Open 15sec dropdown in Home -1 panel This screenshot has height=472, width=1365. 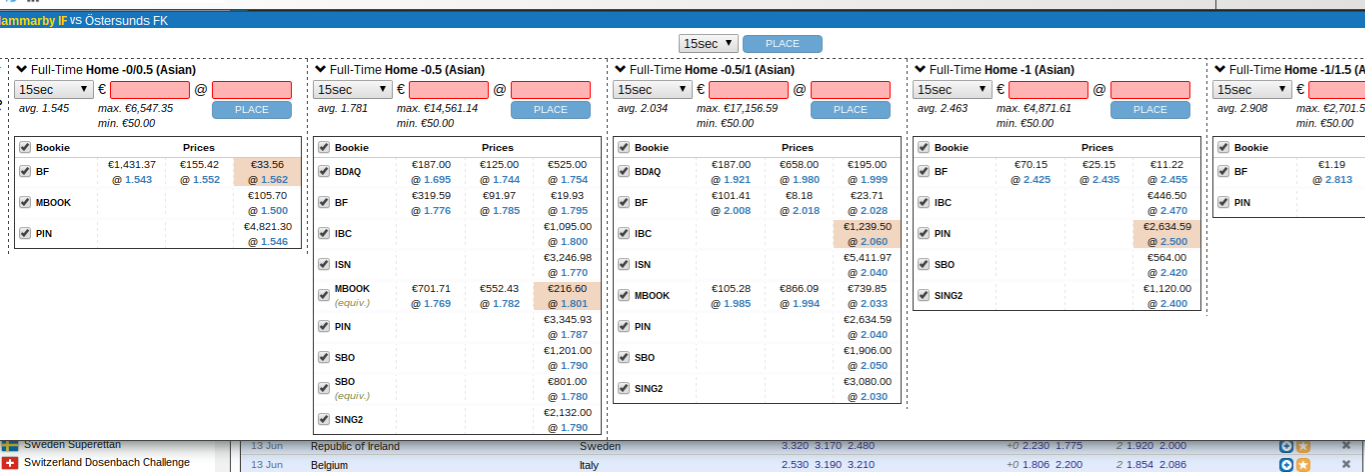pos(953,89)
